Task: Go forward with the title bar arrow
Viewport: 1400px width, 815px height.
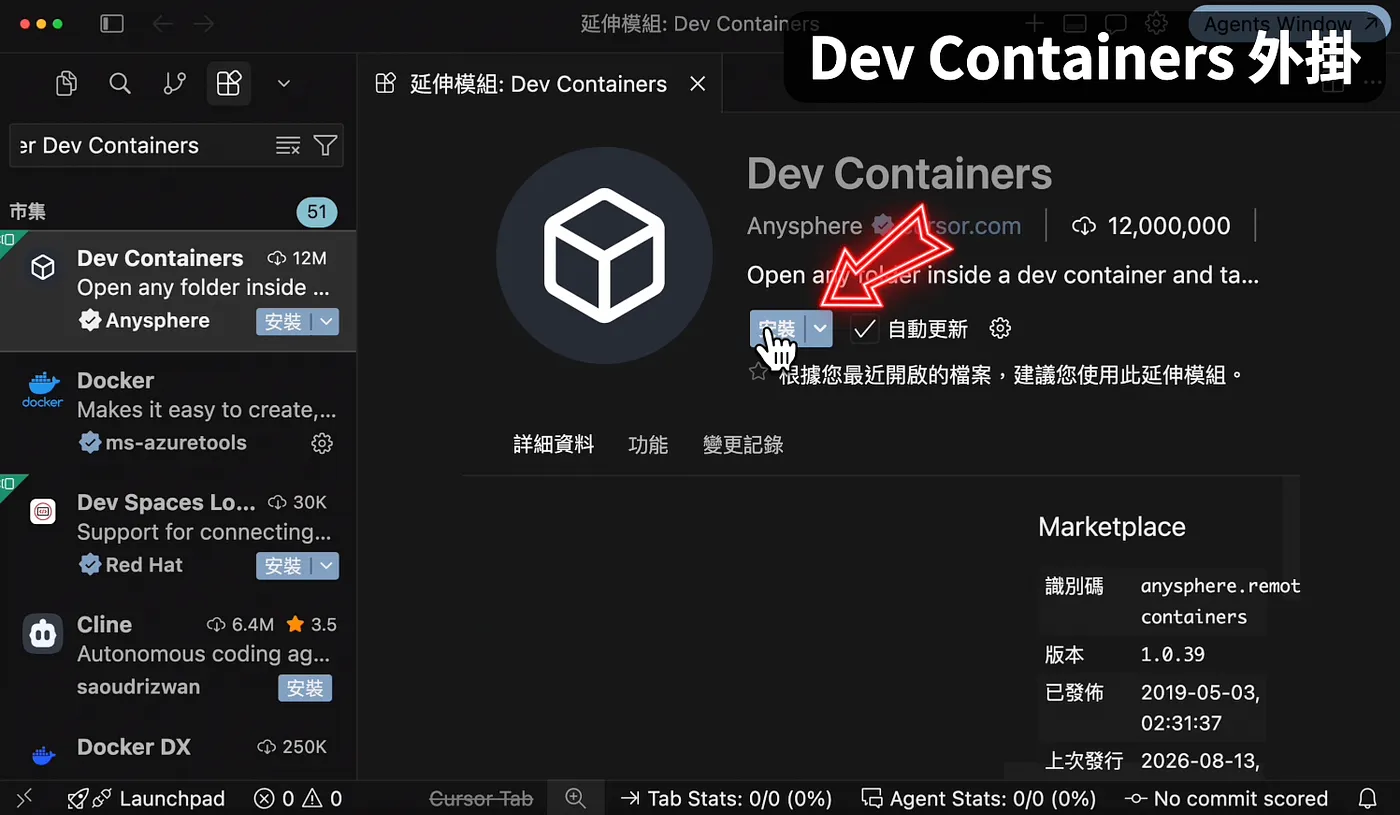Action: [x=203, y=23]
